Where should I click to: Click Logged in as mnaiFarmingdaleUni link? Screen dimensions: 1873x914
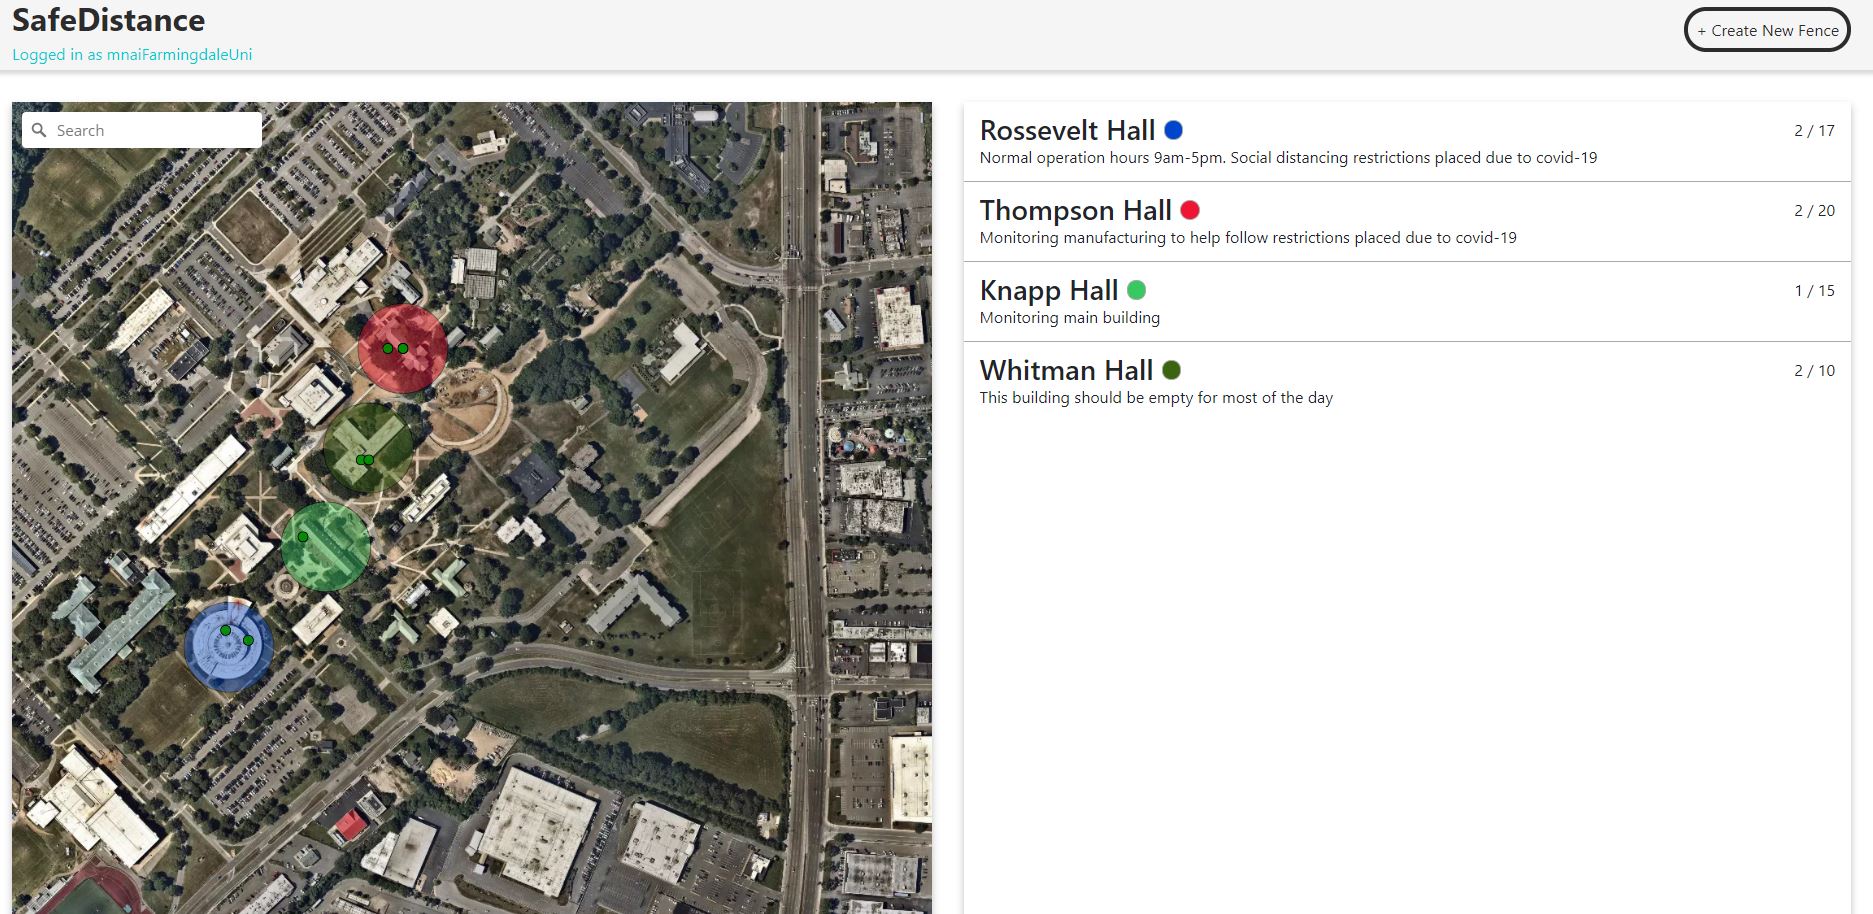132,55
